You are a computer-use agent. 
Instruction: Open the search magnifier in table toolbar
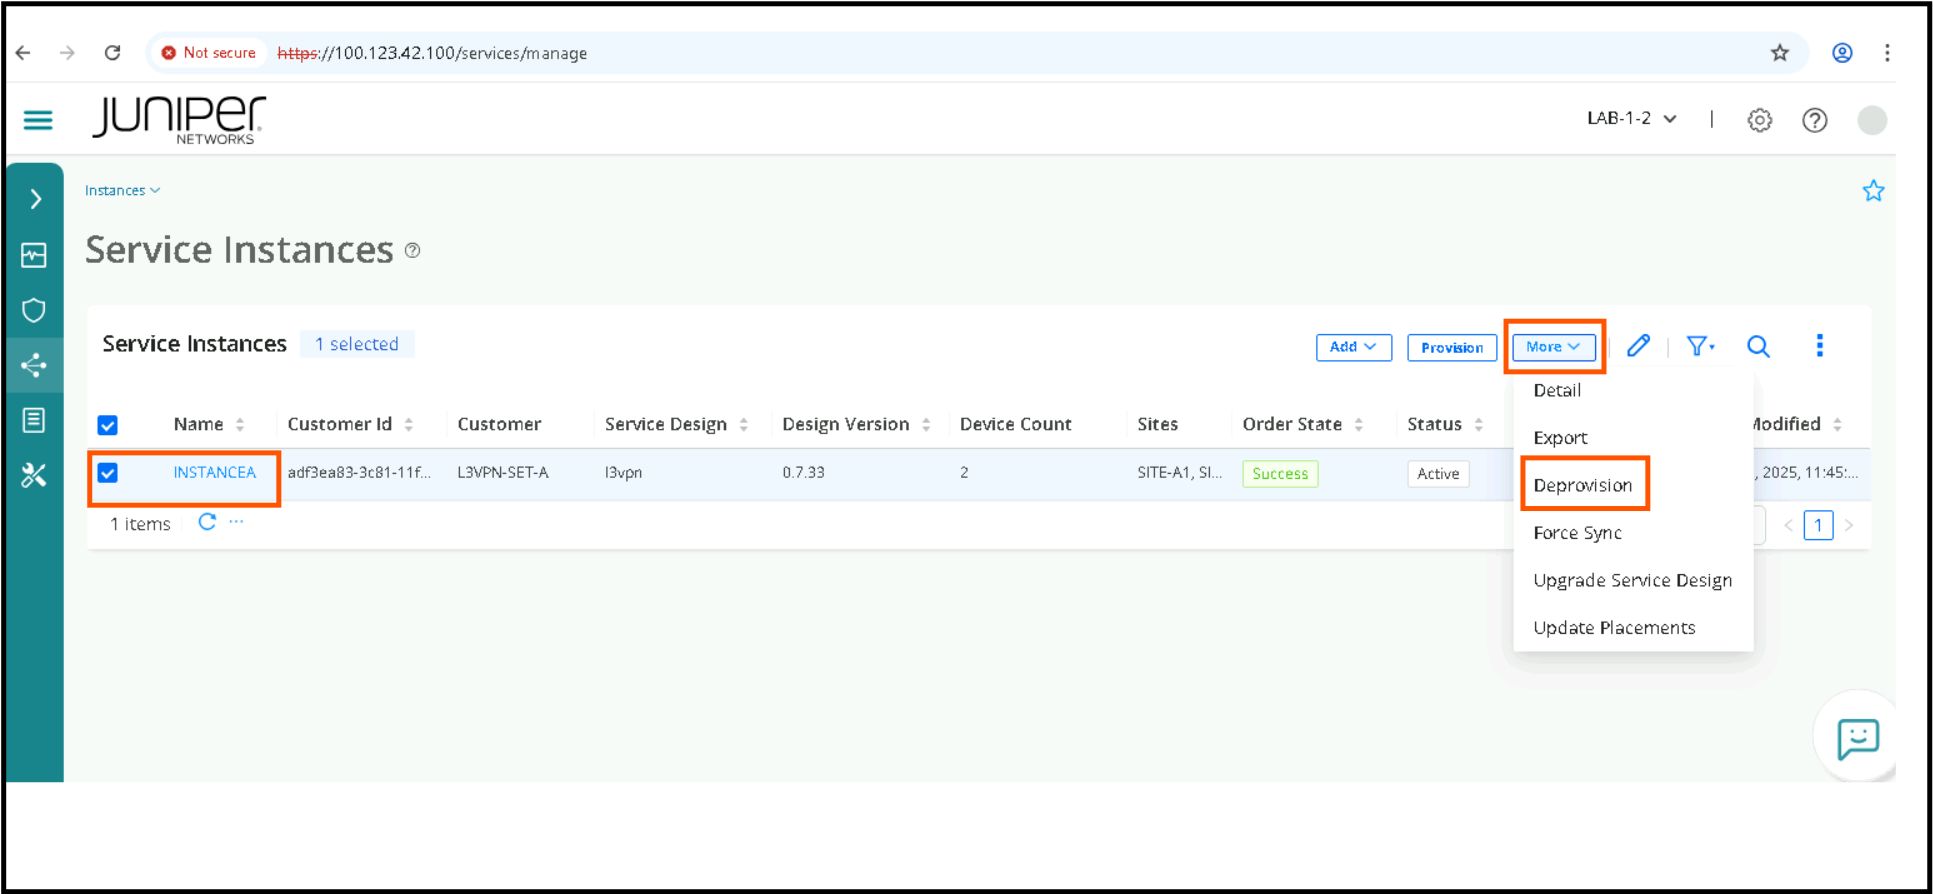click(x=1758, y=346)
